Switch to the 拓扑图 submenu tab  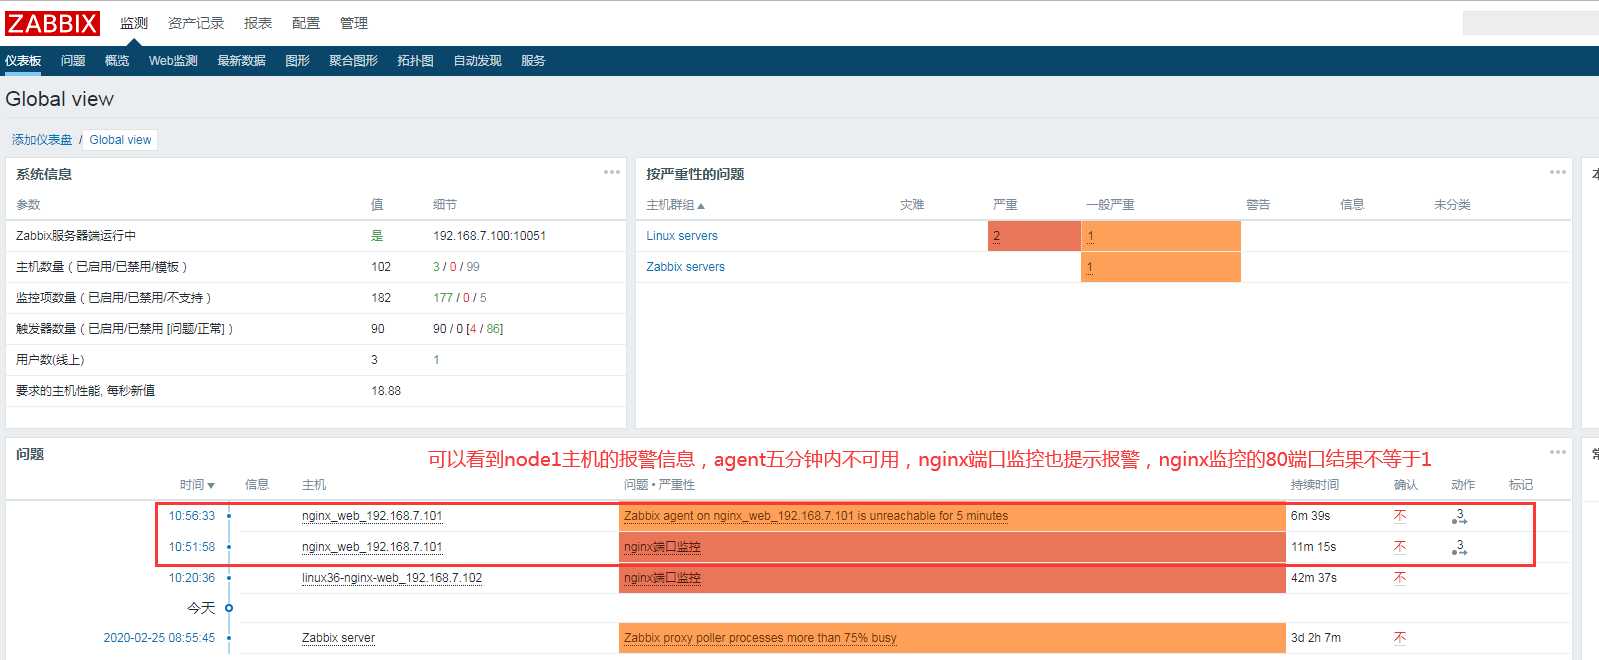pyautogui.click(x=415, y=61)
